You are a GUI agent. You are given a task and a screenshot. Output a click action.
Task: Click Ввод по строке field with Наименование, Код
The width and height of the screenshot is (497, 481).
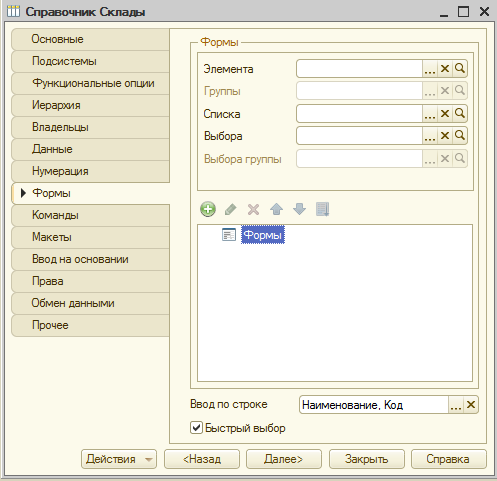(374, 405)
